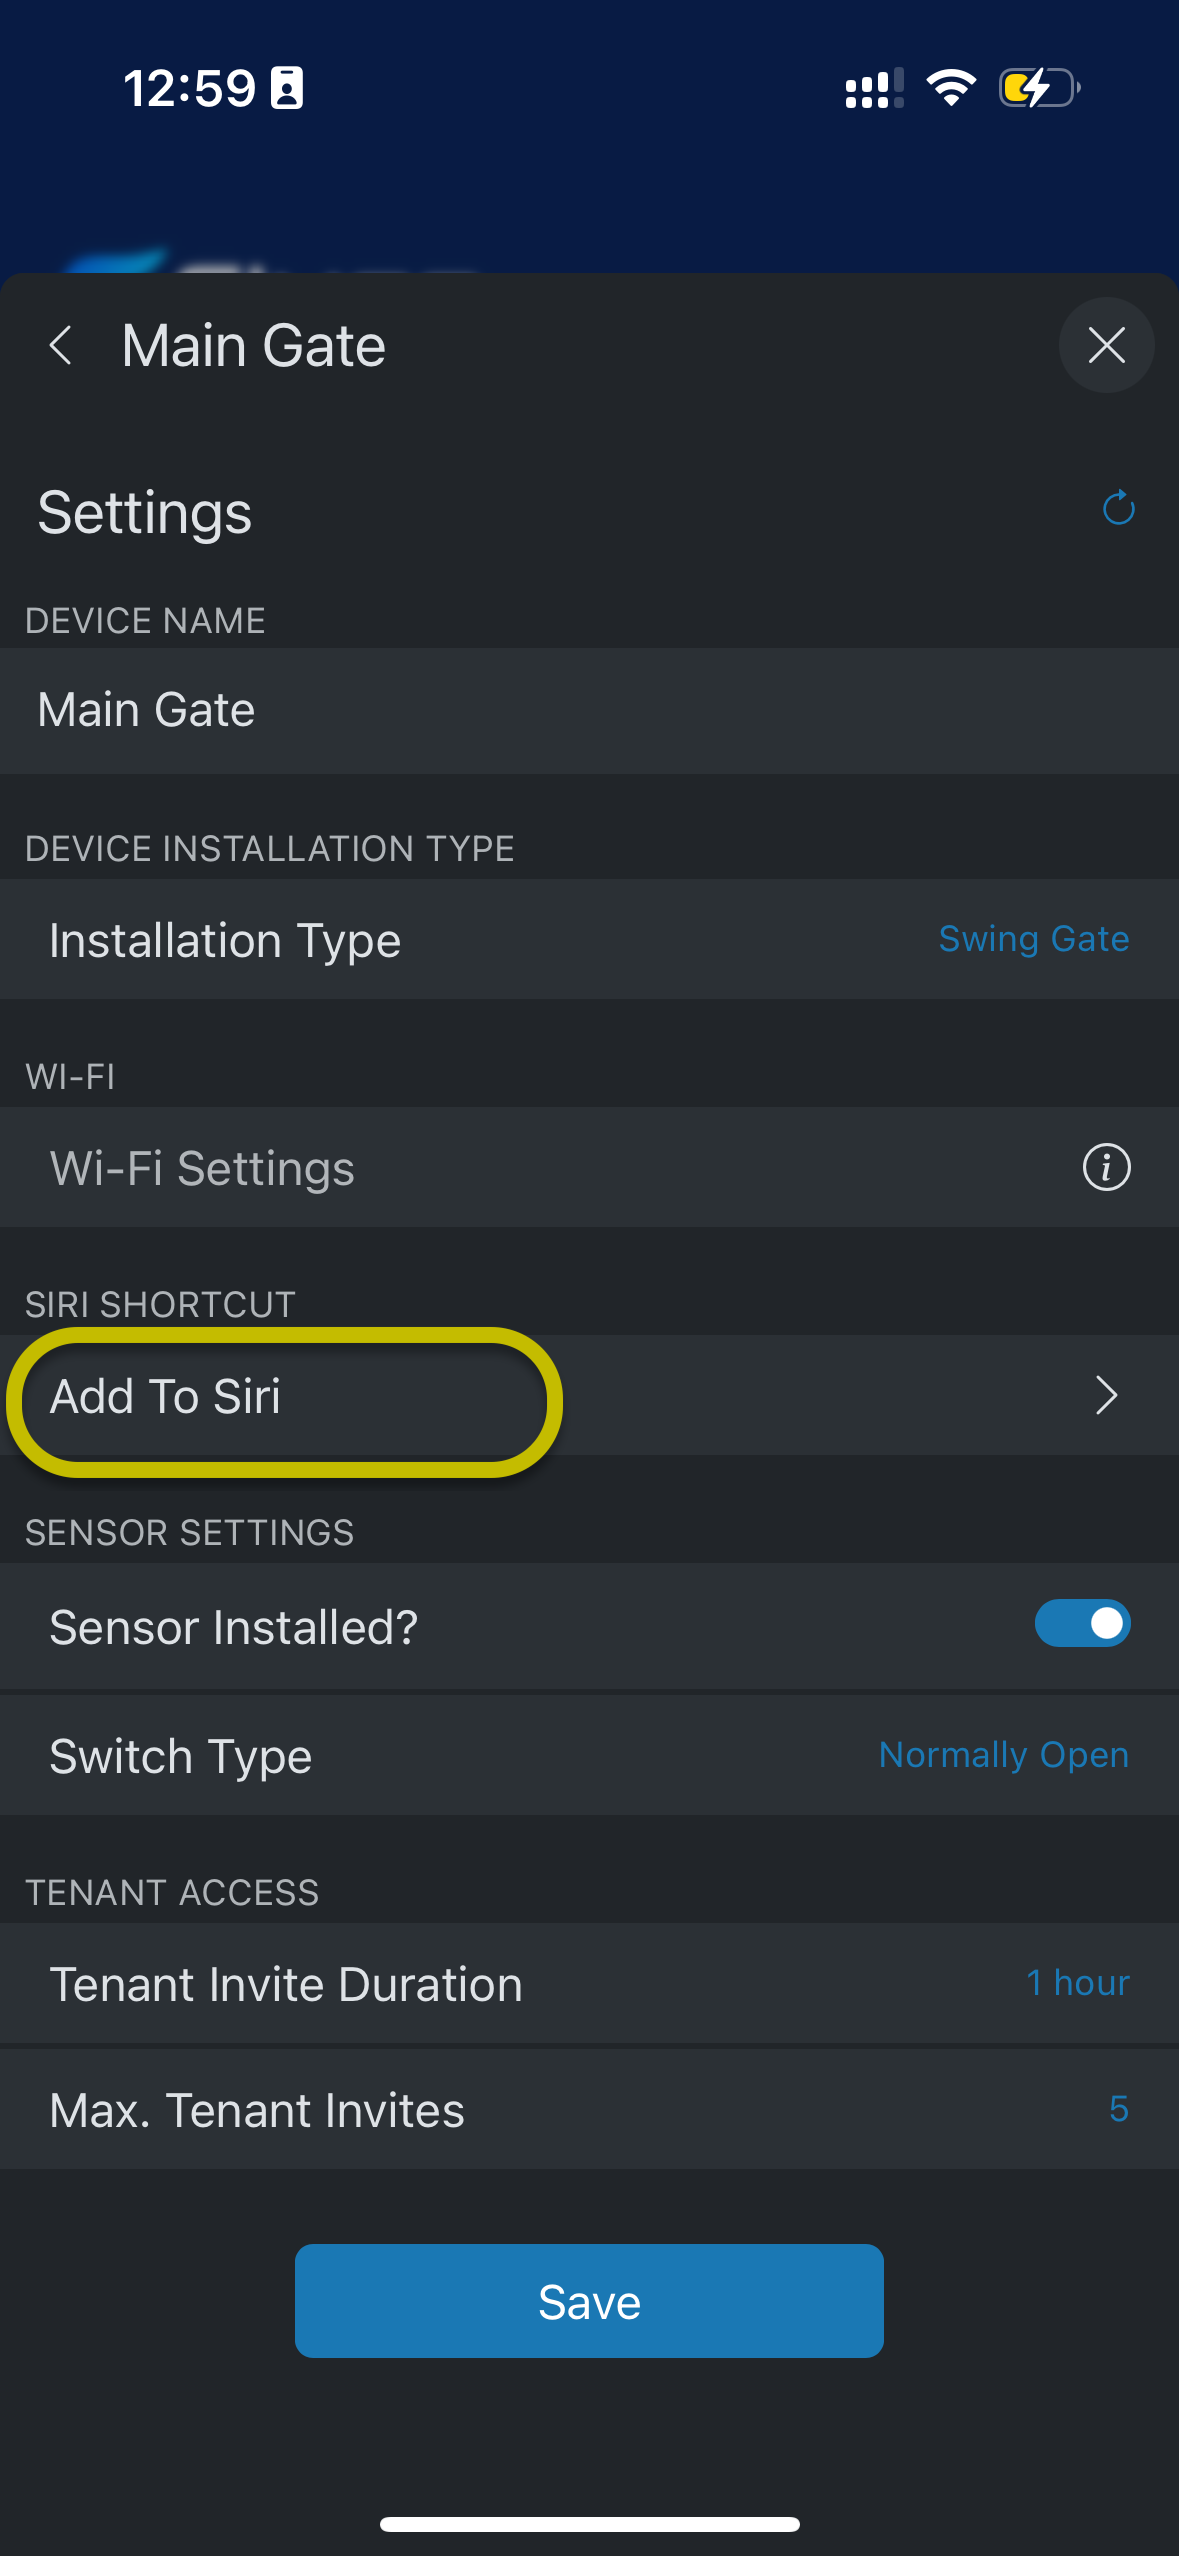Viewport: 1179px width, 2556px height.
Task: Toggle the Sensor Installed switch
Action: click(1082, 1623)
